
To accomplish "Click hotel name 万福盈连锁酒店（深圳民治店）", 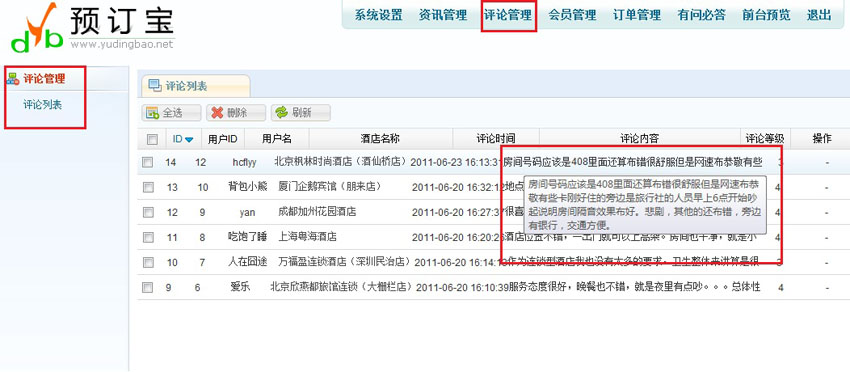I will pyautogui.click(x=344, y=262).
